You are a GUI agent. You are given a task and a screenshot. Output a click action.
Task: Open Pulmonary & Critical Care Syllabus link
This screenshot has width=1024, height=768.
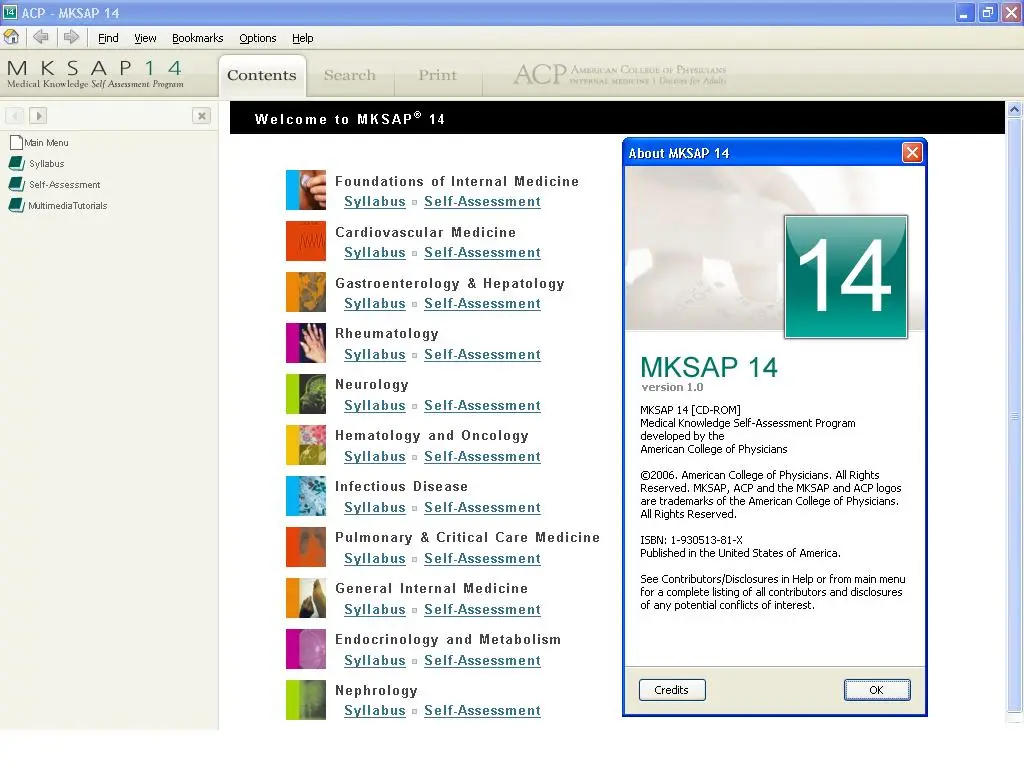point(375,558)
